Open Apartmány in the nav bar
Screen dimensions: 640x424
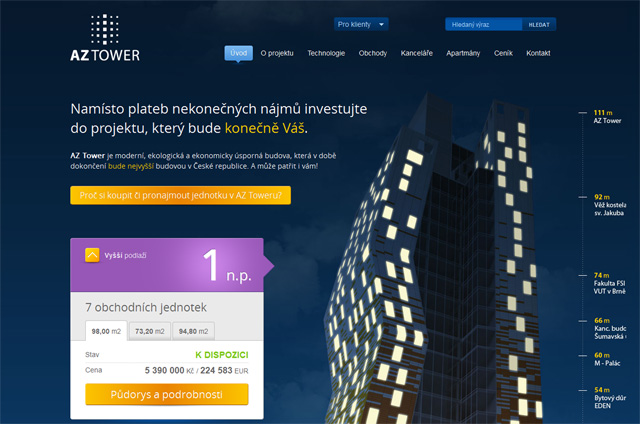pyautogui.click(x=463, y=53)
